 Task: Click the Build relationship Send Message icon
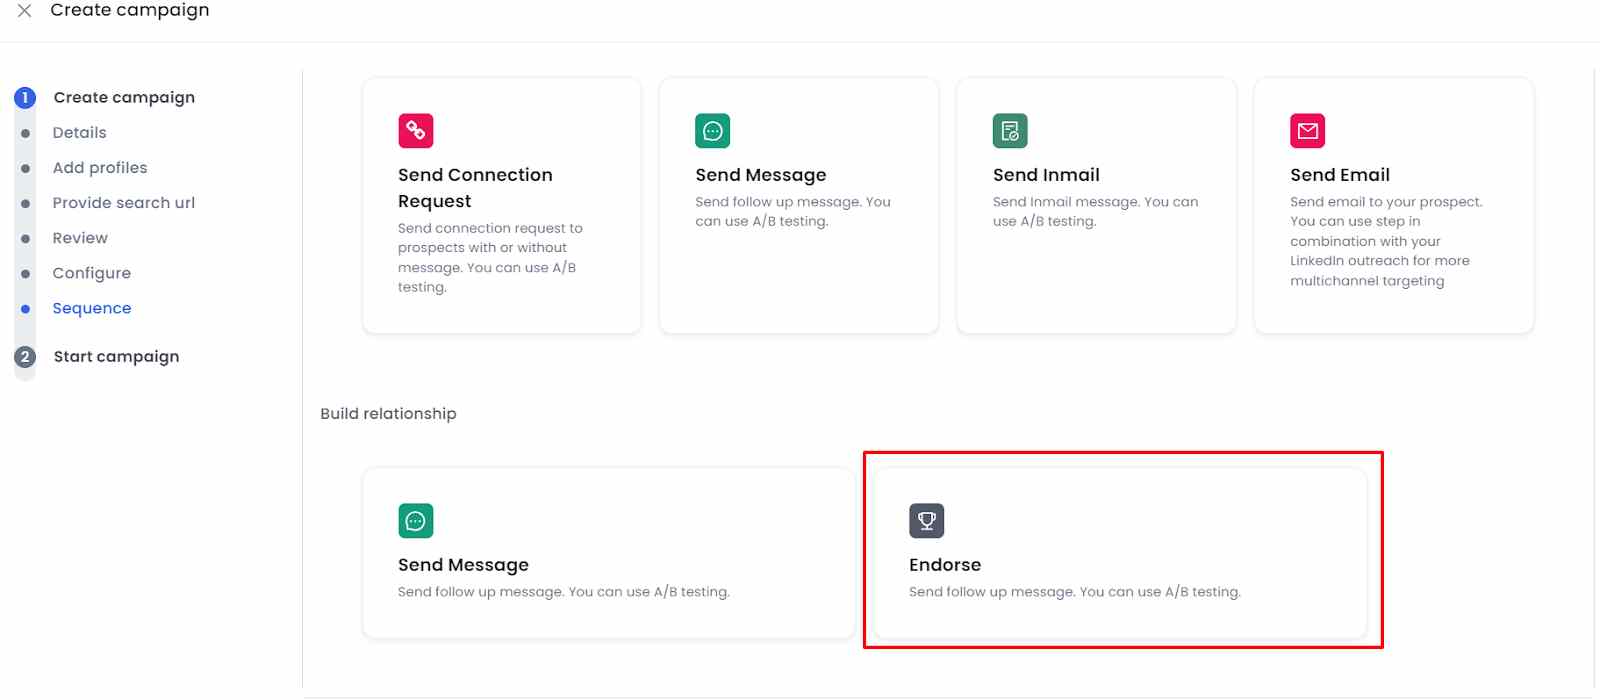[x=416, y=521]
